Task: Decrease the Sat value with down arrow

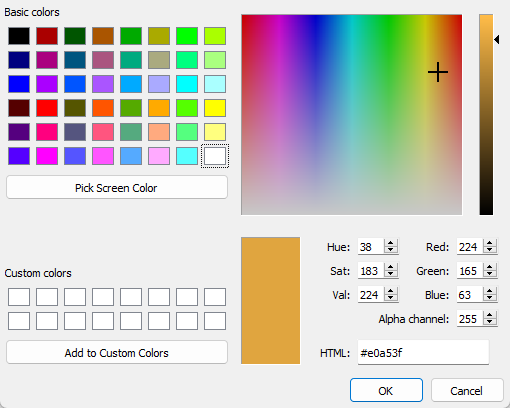Action: pyautogui.click(x=391, y=275)
